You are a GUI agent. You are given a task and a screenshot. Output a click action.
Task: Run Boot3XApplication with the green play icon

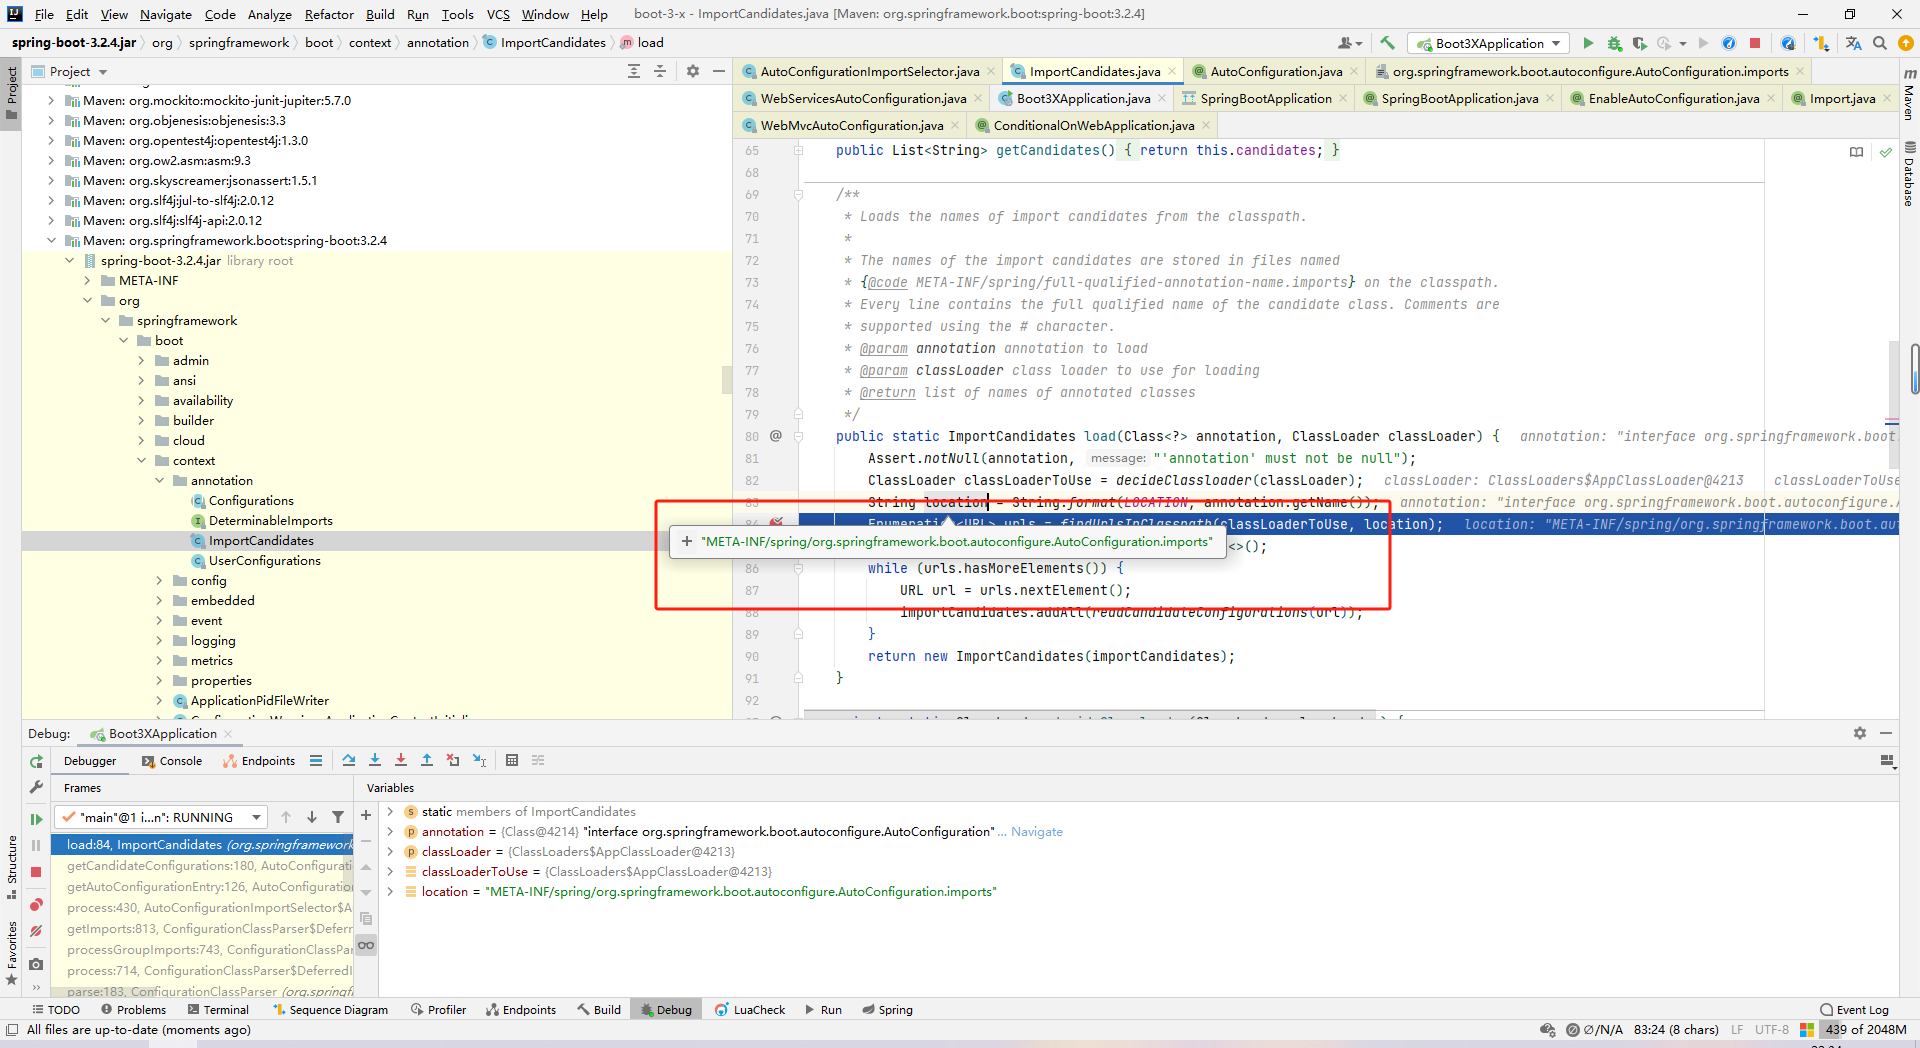pyautogui.click(x=1588, y=43)
